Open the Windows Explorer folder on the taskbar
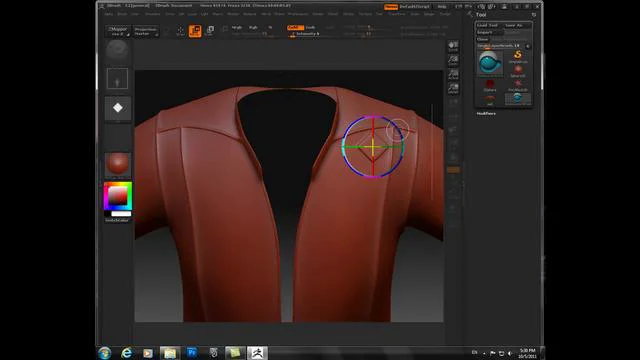The width and height of the screenshot is (640, 360). tap(169, 353)
